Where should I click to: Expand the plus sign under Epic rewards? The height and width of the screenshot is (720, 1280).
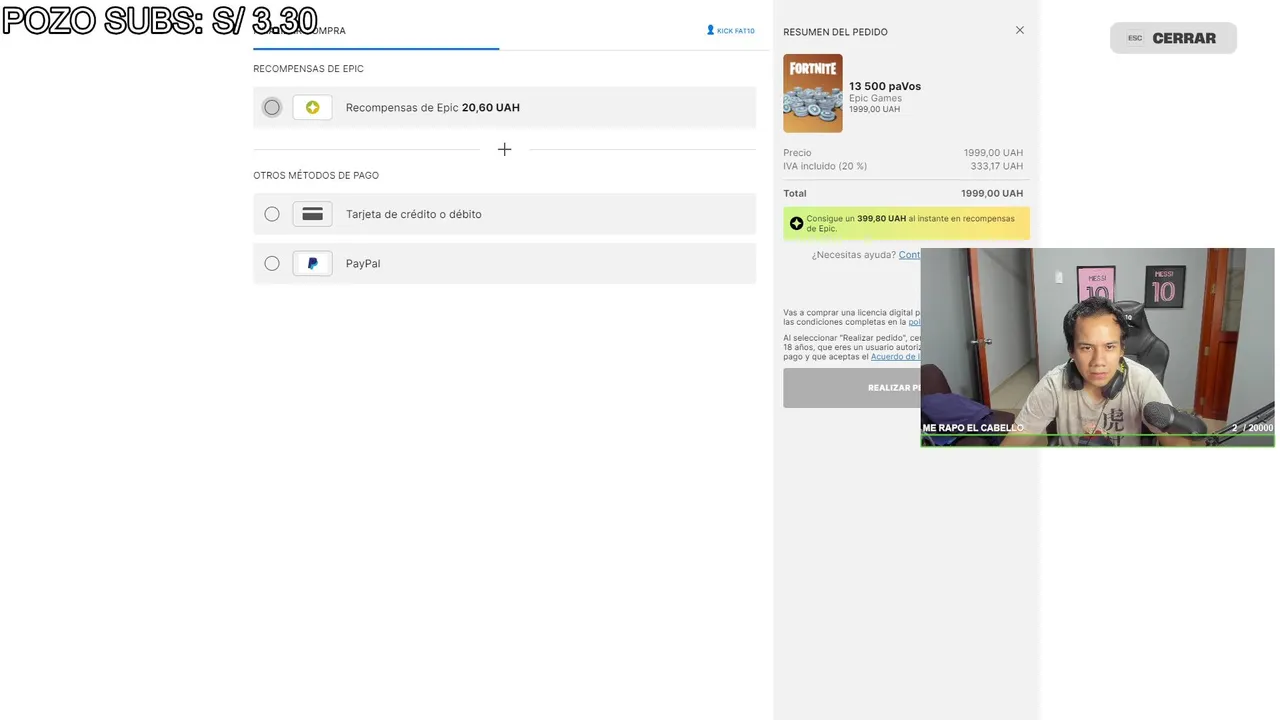[504, 149]
